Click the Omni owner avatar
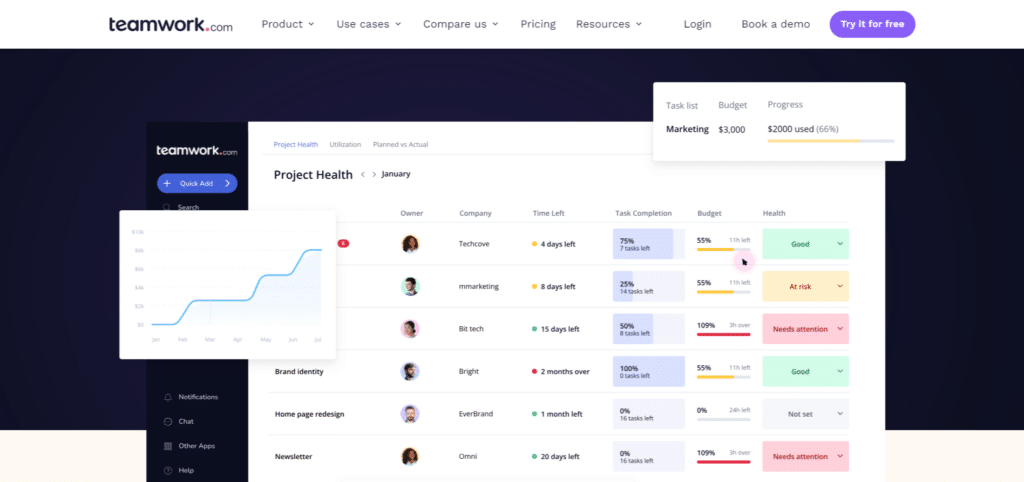This screenshot has height=482, width=1024. tap(410, 457)
